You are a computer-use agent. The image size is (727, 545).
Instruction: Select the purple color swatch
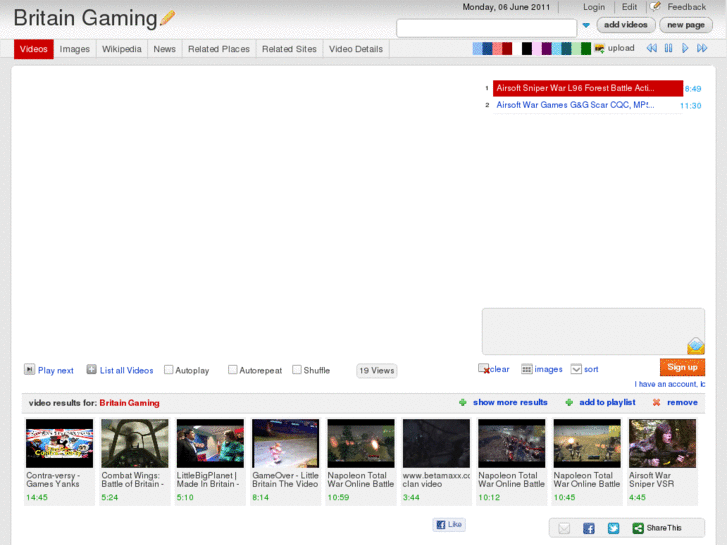point(546,48)
